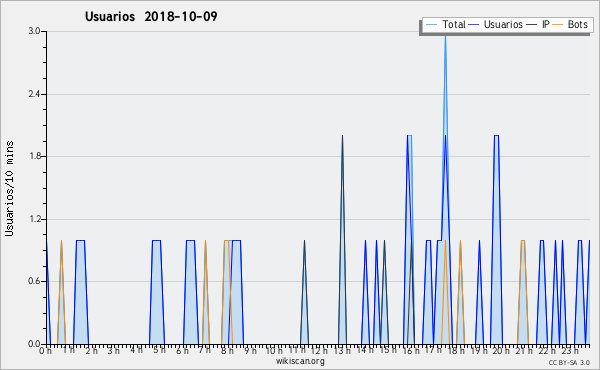600x370 pixels.
Task: Click the Usuarios/10 mins axis label
Action: (x=9, y=188)
